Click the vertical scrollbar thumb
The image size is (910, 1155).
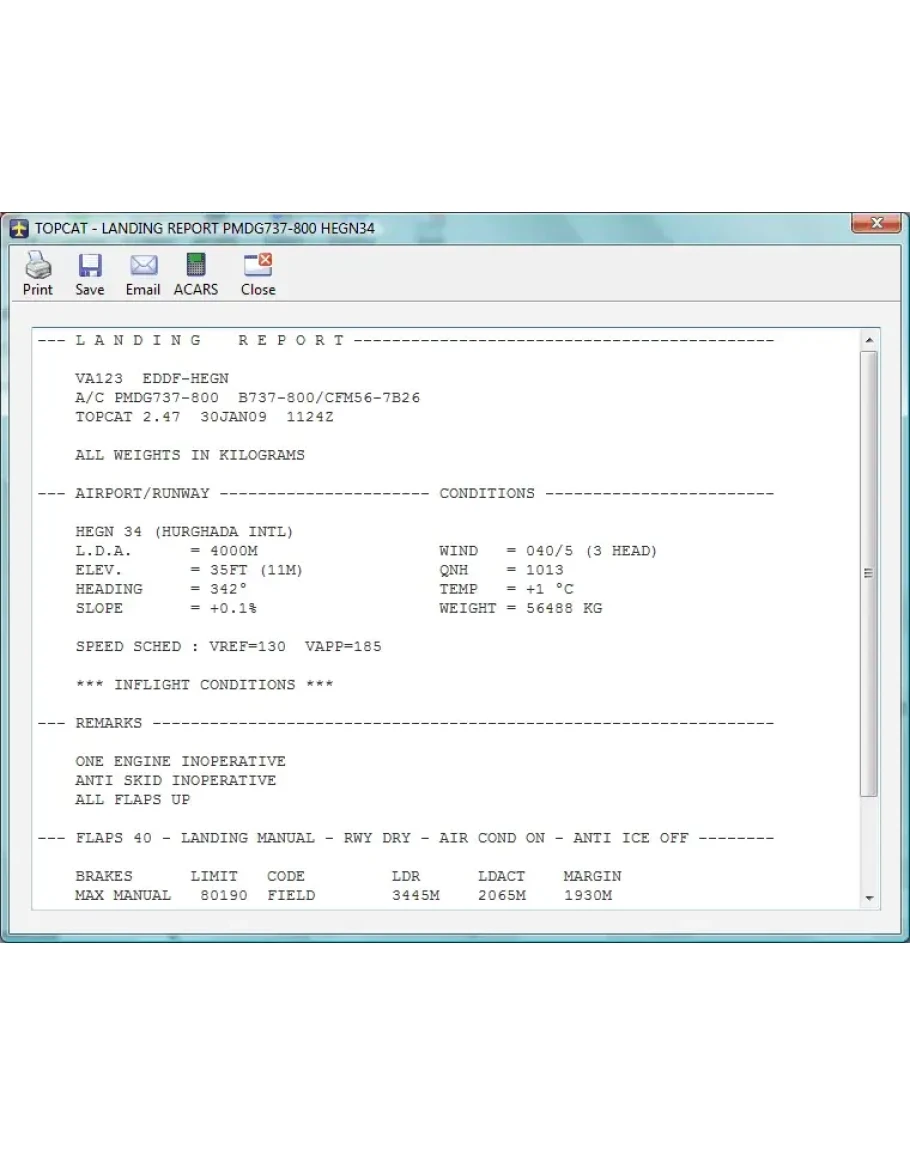(868, 572)
